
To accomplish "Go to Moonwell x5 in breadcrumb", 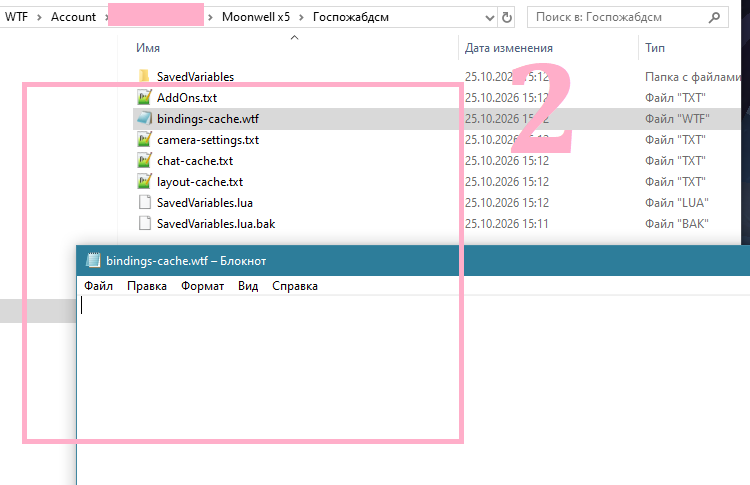I will (x=256, y=17).
